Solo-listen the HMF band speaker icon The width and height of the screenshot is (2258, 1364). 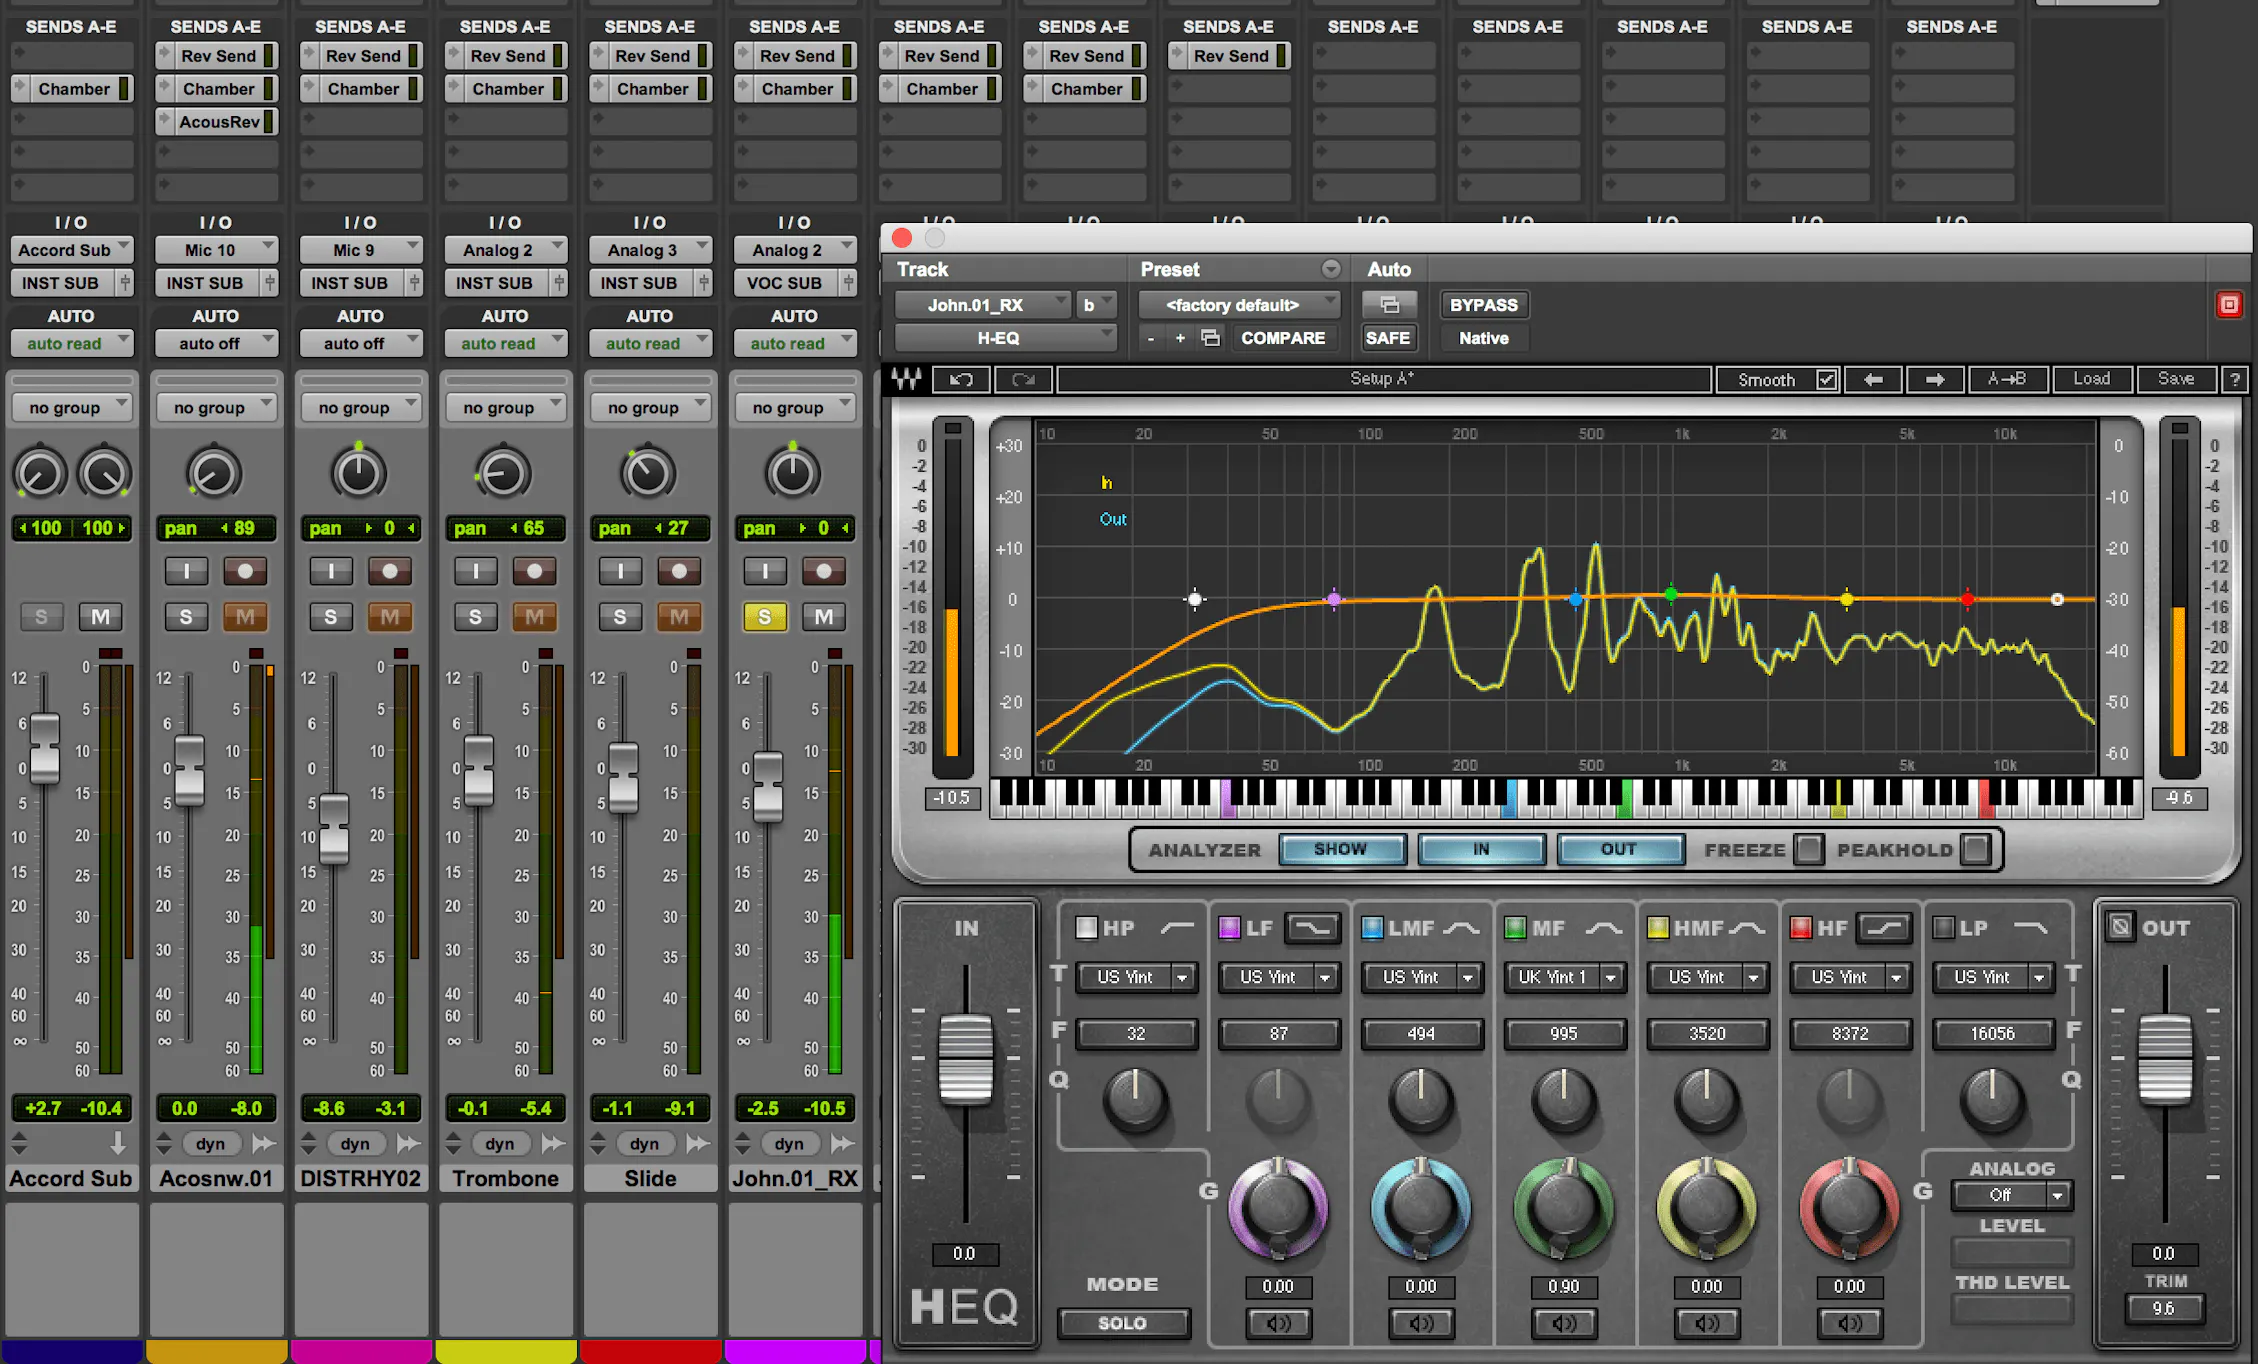1707,1324
